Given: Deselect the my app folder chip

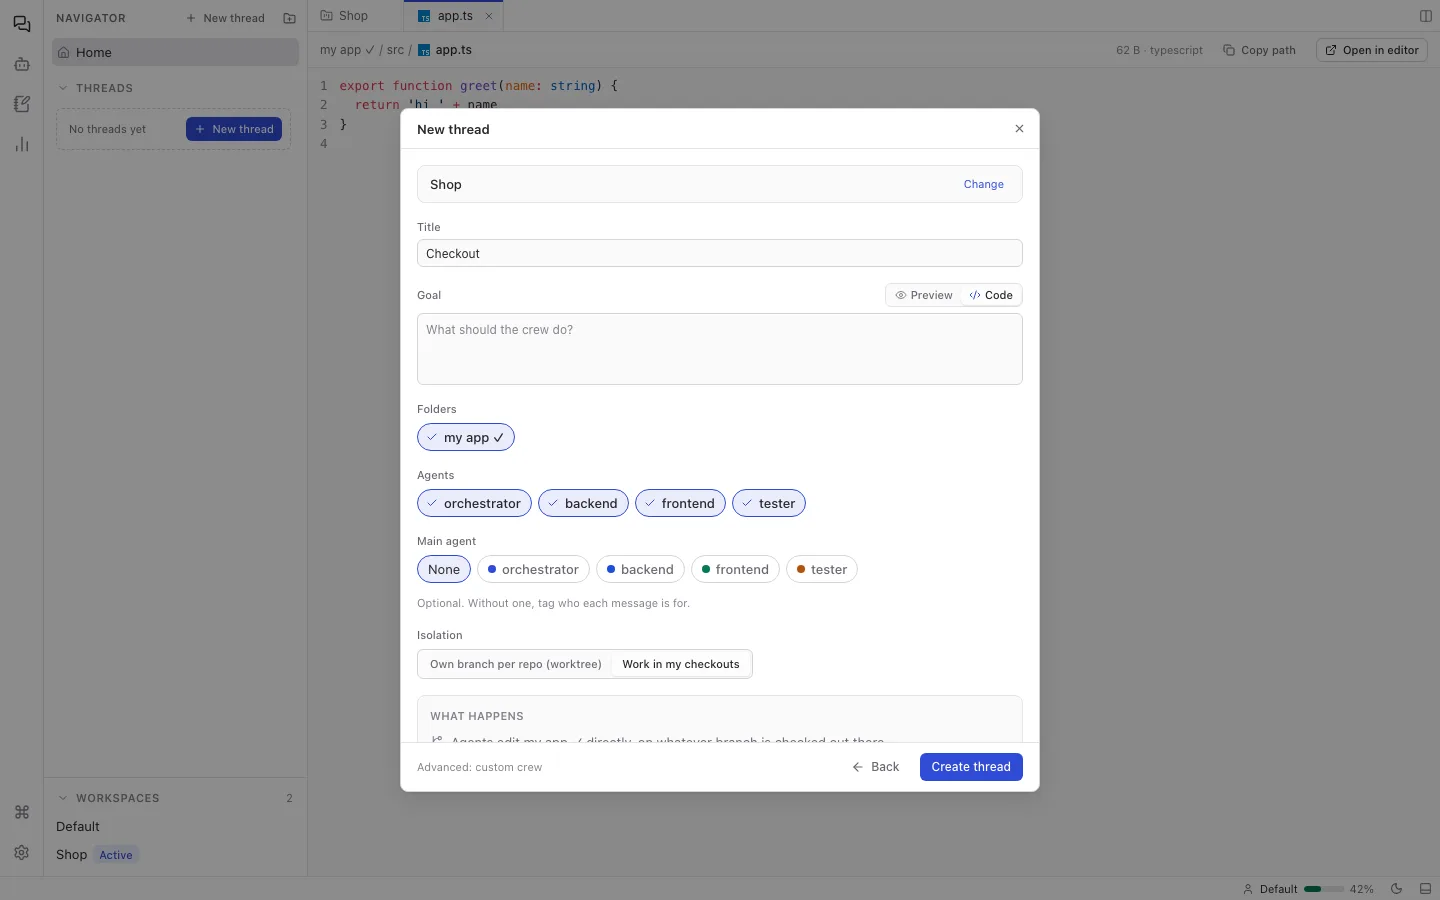Looking at the screenshot, I should pyautogui.click(x=466, y=437).
